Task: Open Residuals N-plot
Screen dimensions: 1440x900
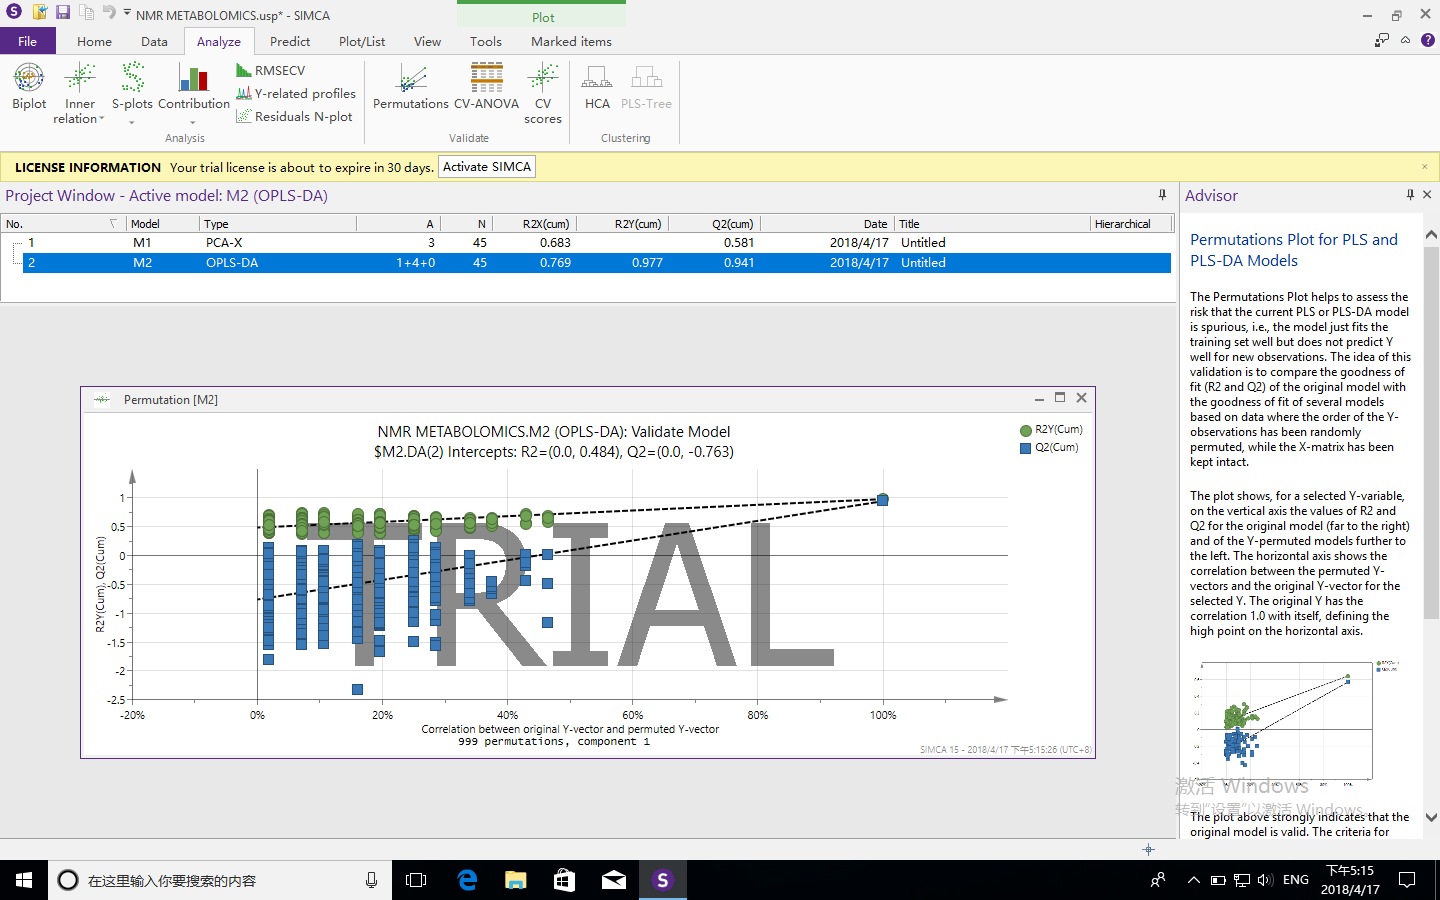Action: click(294, 116)
